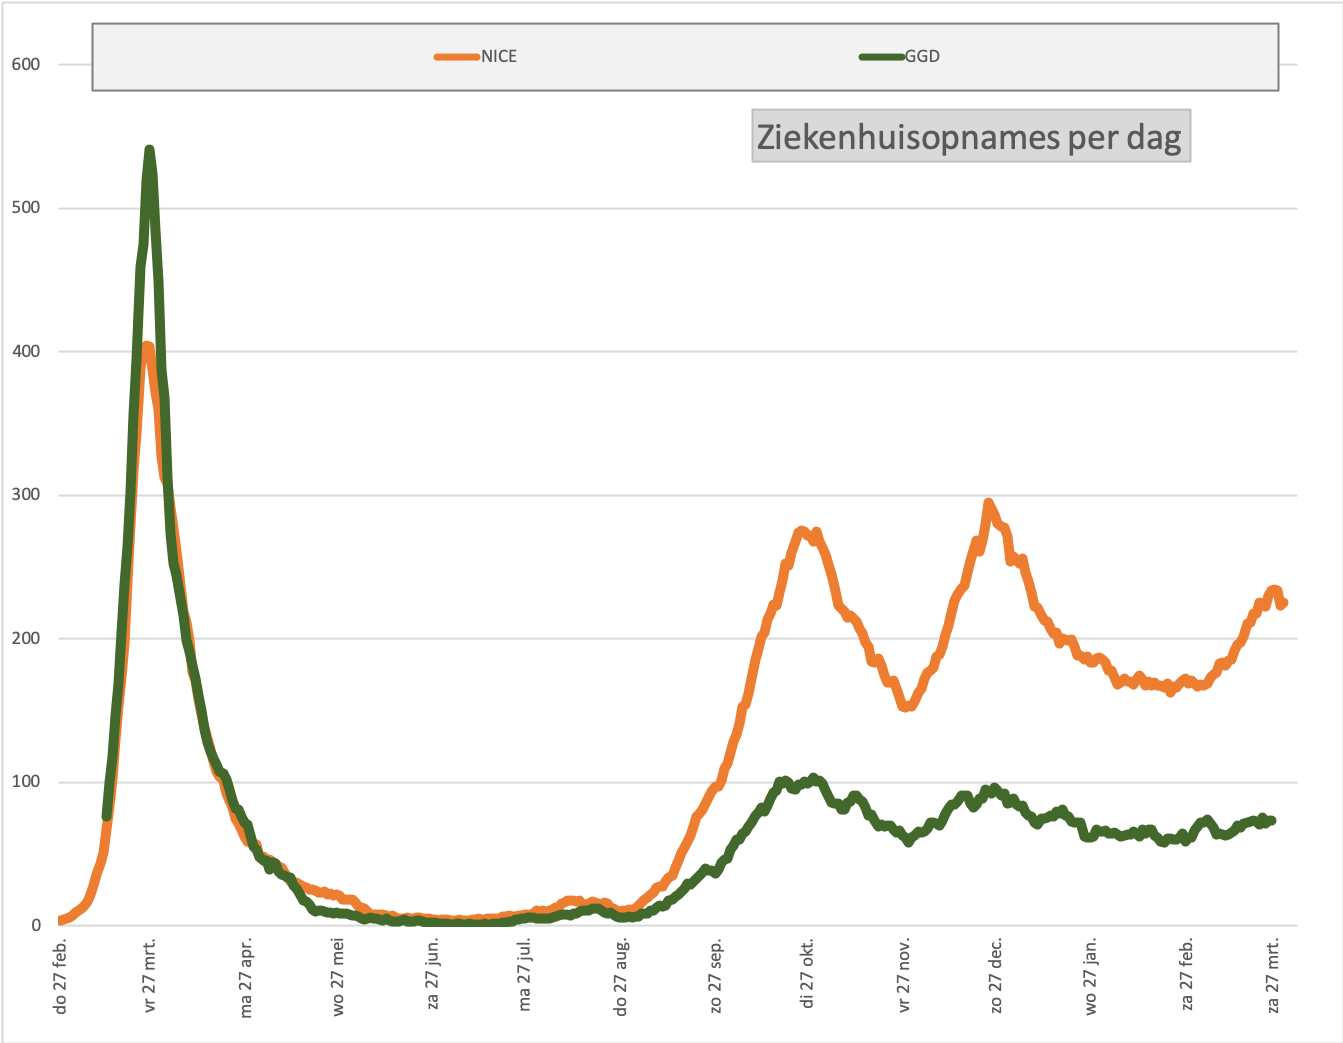Click the 0 value axis label
1343x1043 pixels.
point(36,926)
